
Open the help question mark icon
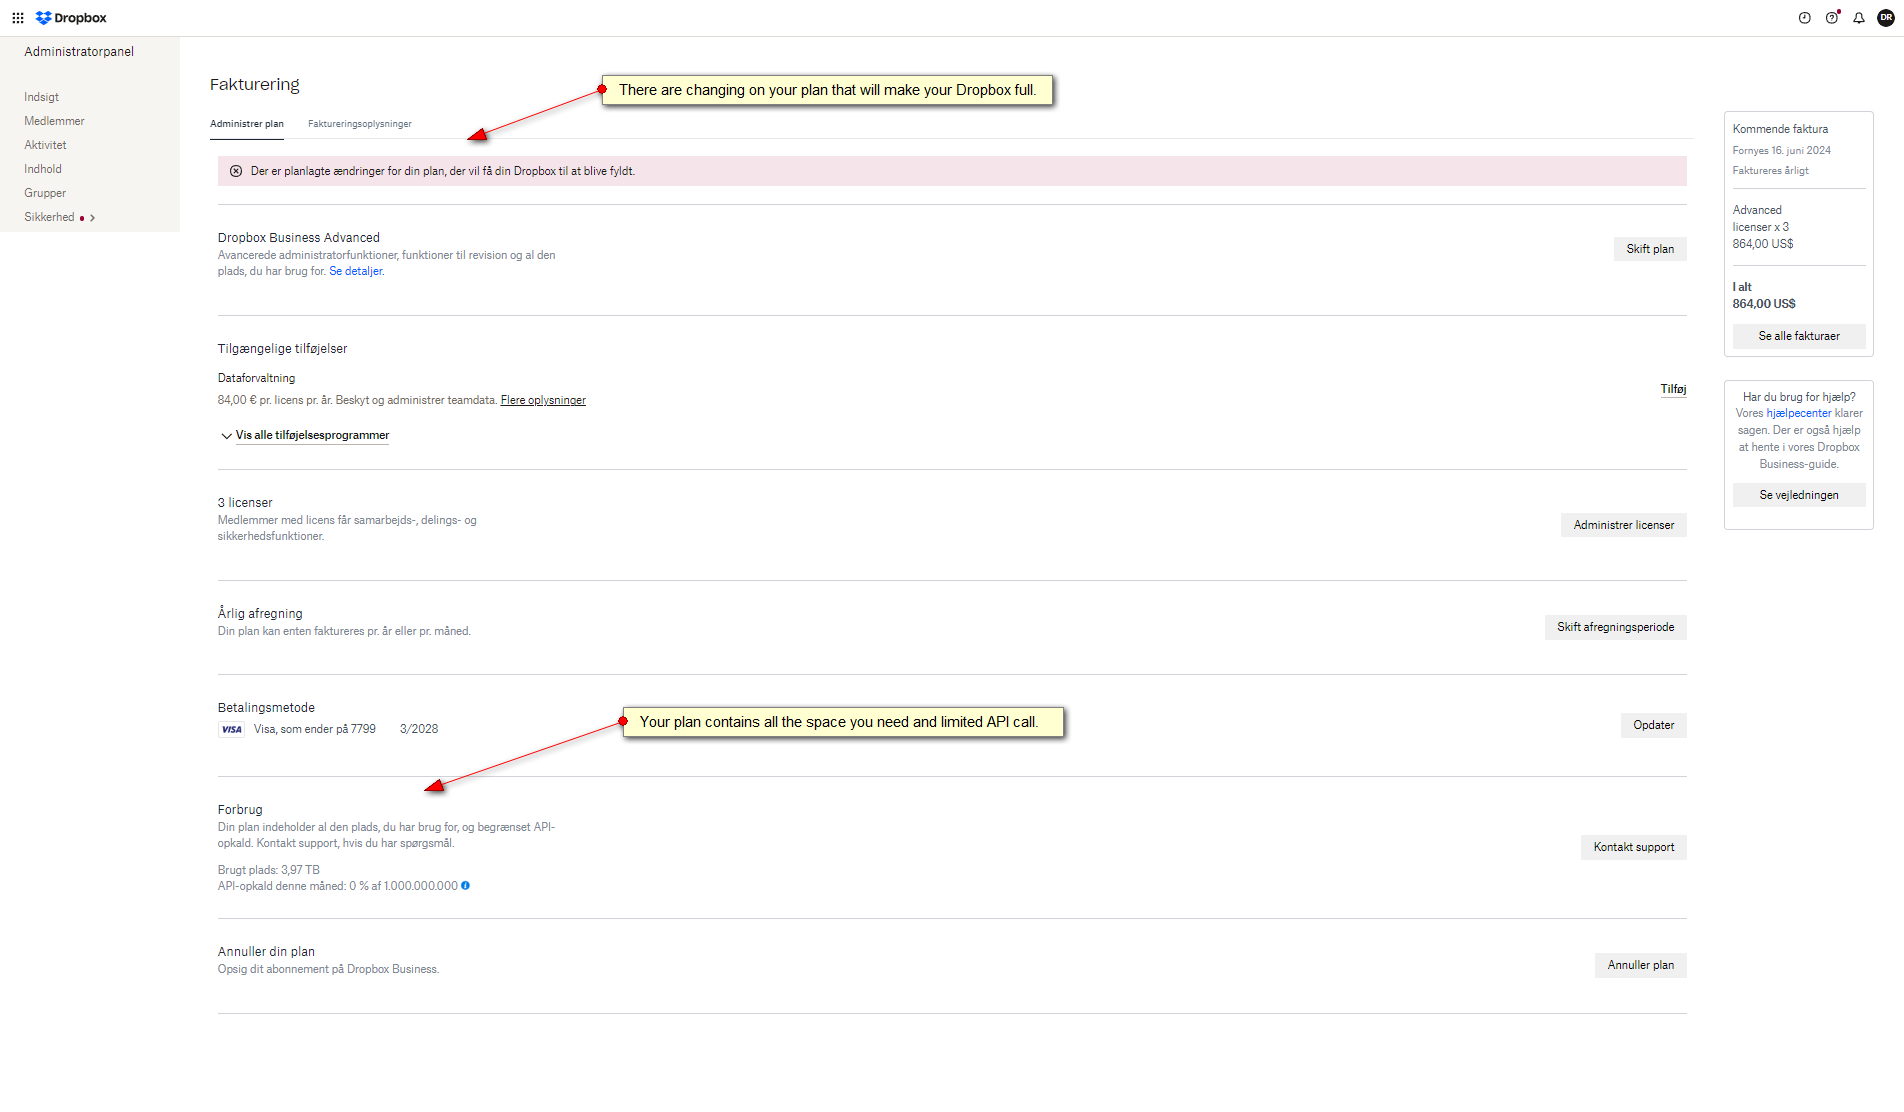pos(1832,18)
